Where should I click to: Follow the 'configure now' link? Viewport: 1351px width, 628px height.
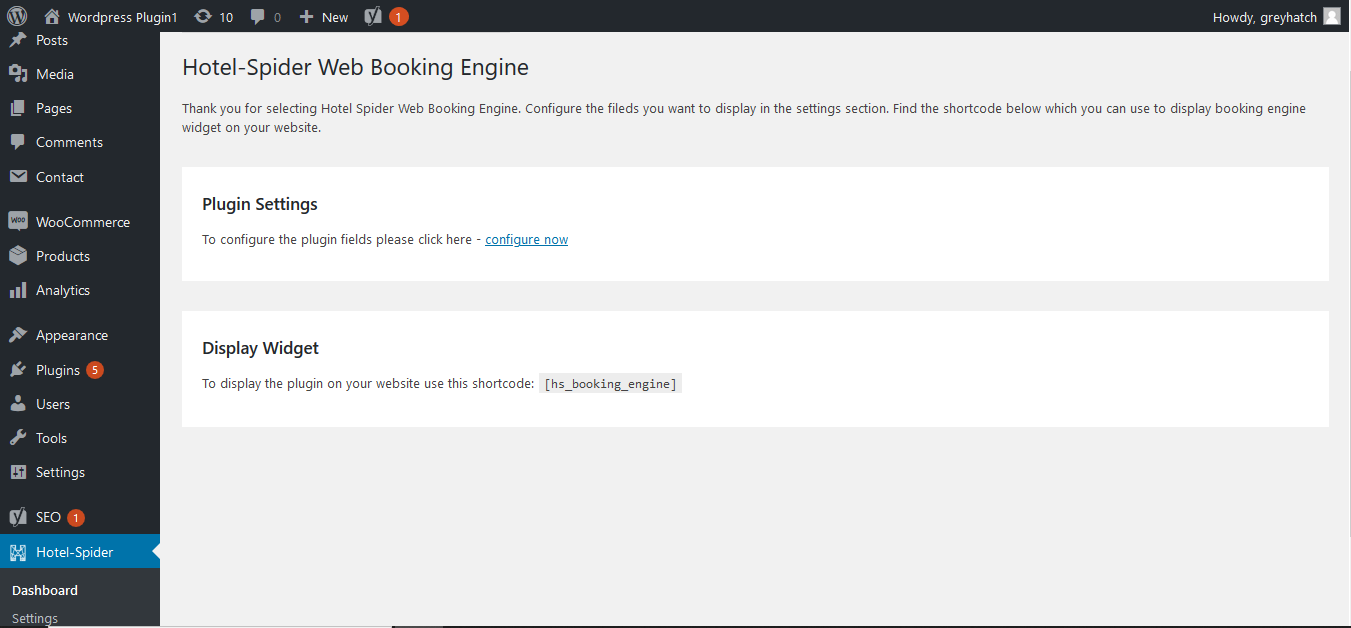coord(526,240)
